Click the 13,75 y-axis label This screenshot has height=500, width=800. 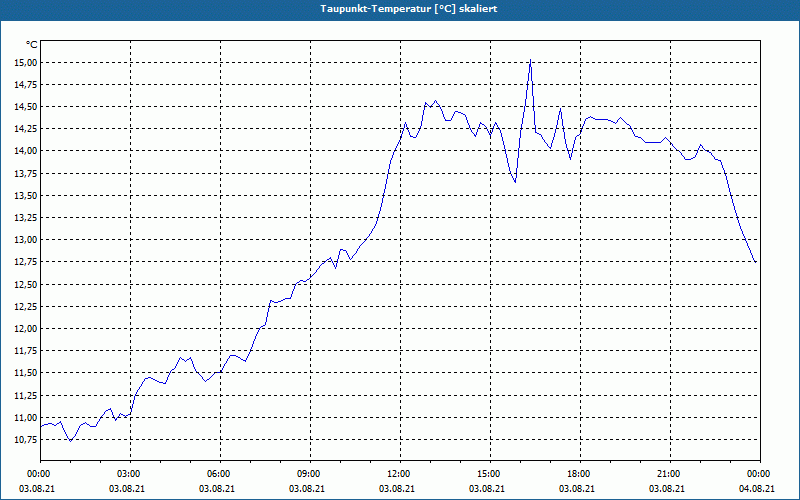point(26,173)
